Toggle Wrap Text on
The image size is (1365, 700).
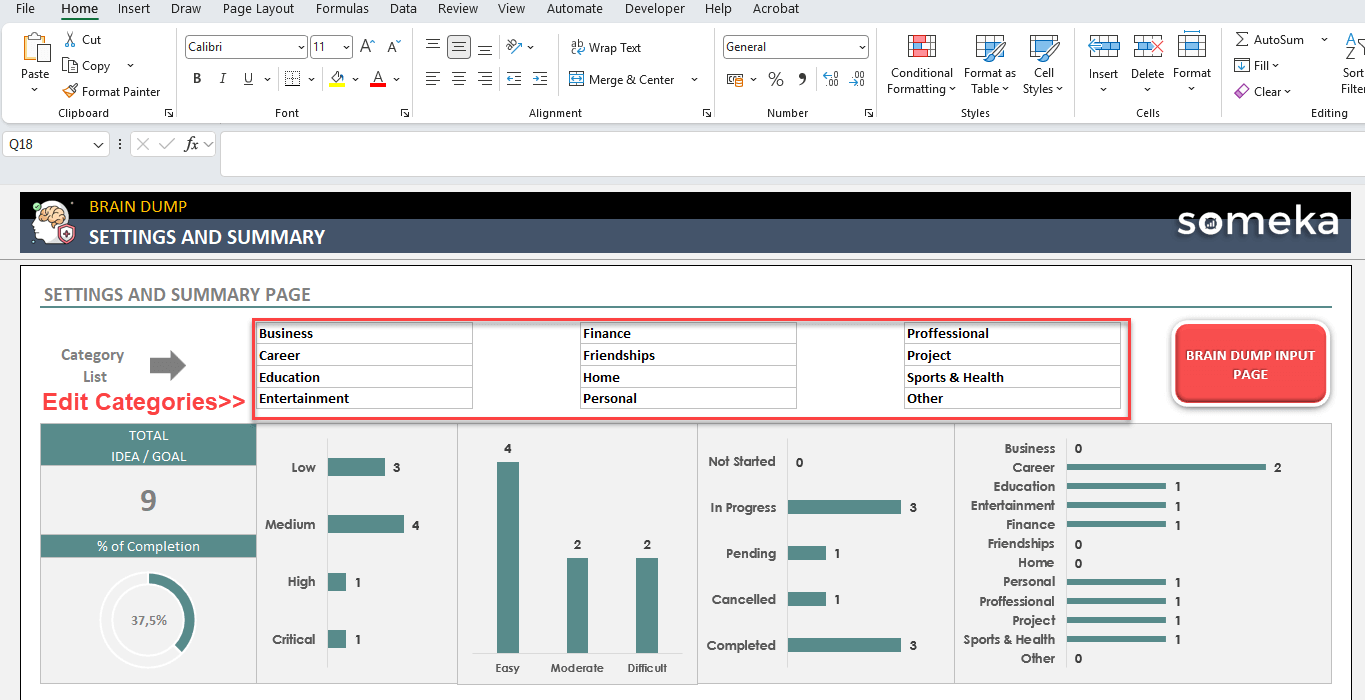(605, 47)
